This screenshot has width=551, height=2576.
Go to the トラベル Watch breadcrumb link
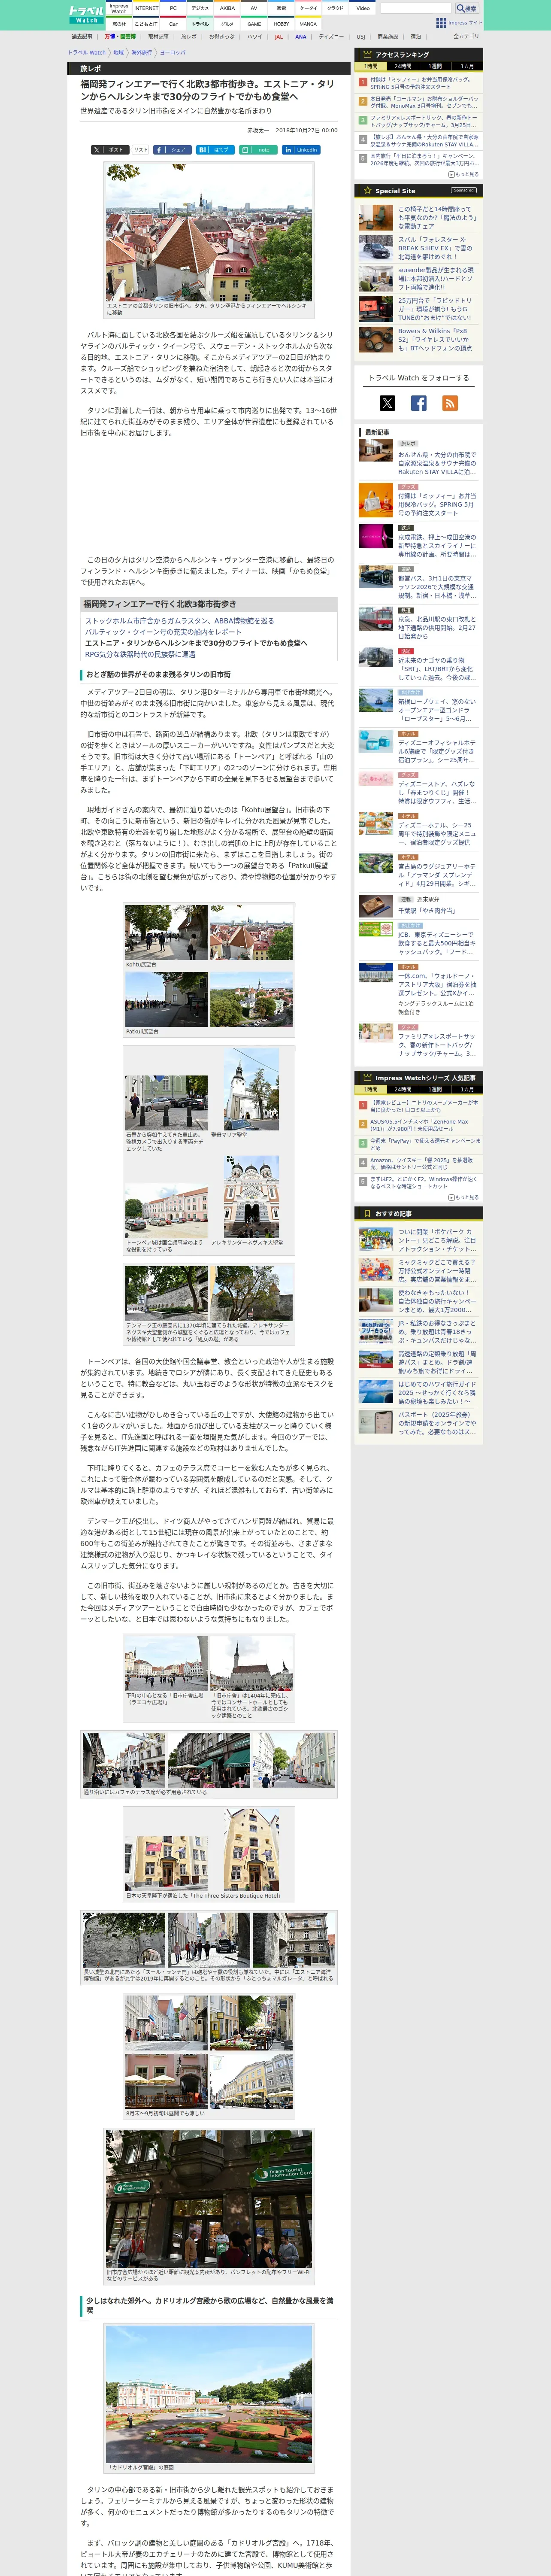coord(87,52)
